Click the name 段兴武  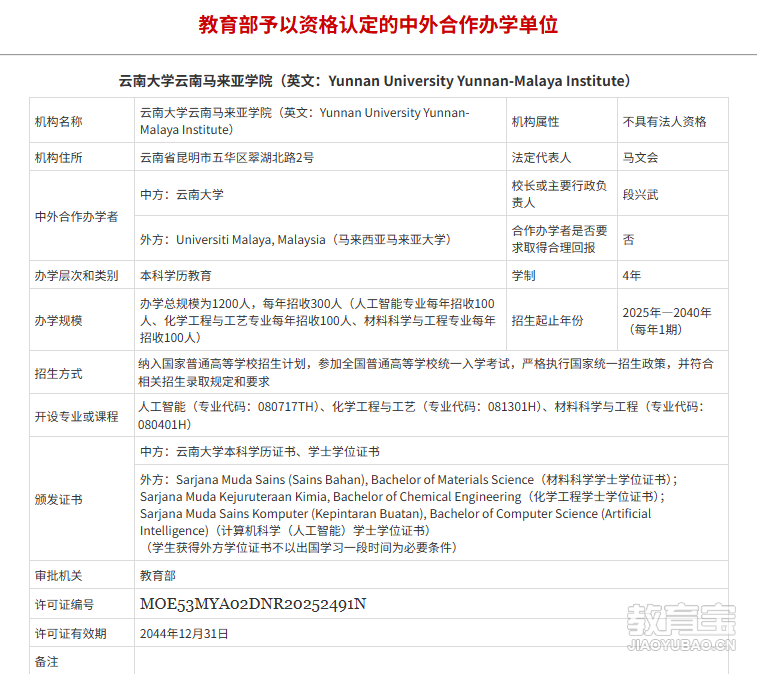640,195
